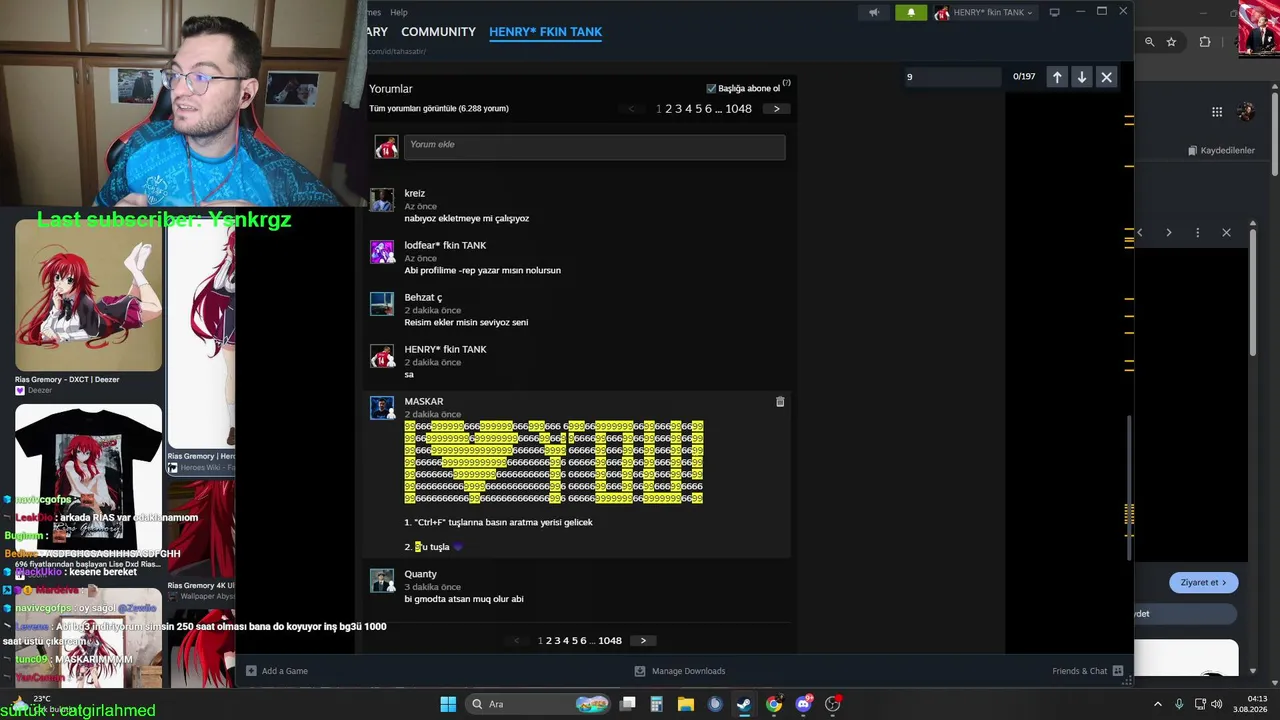1280x720 pixels.
Task: Open the Google account avatar in Chrome
Action: [x=1246, y=112]
